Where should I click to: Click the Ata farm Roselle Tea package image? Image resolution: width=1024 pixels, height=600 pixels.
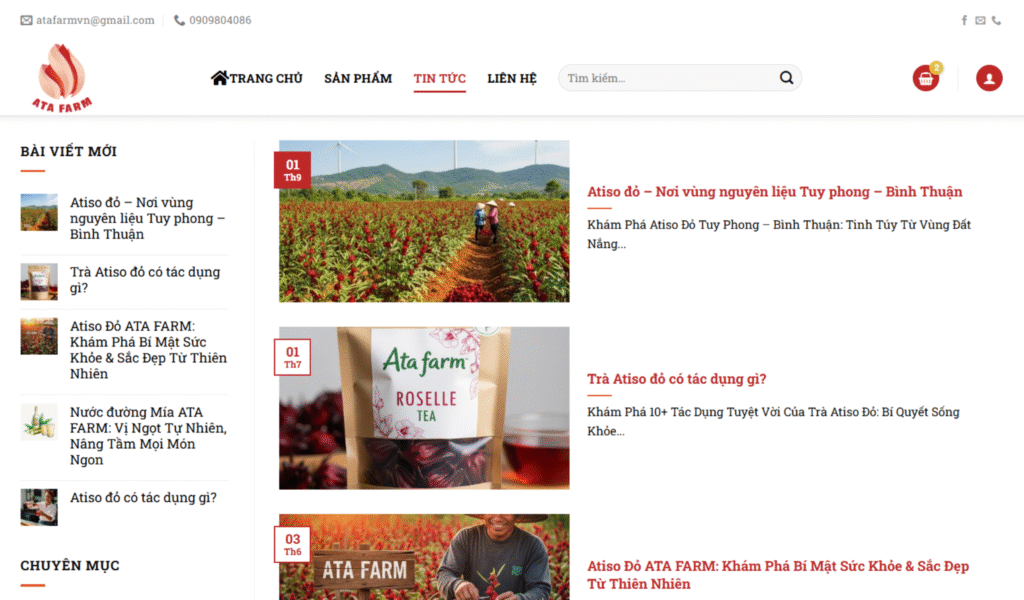(424, 408)
